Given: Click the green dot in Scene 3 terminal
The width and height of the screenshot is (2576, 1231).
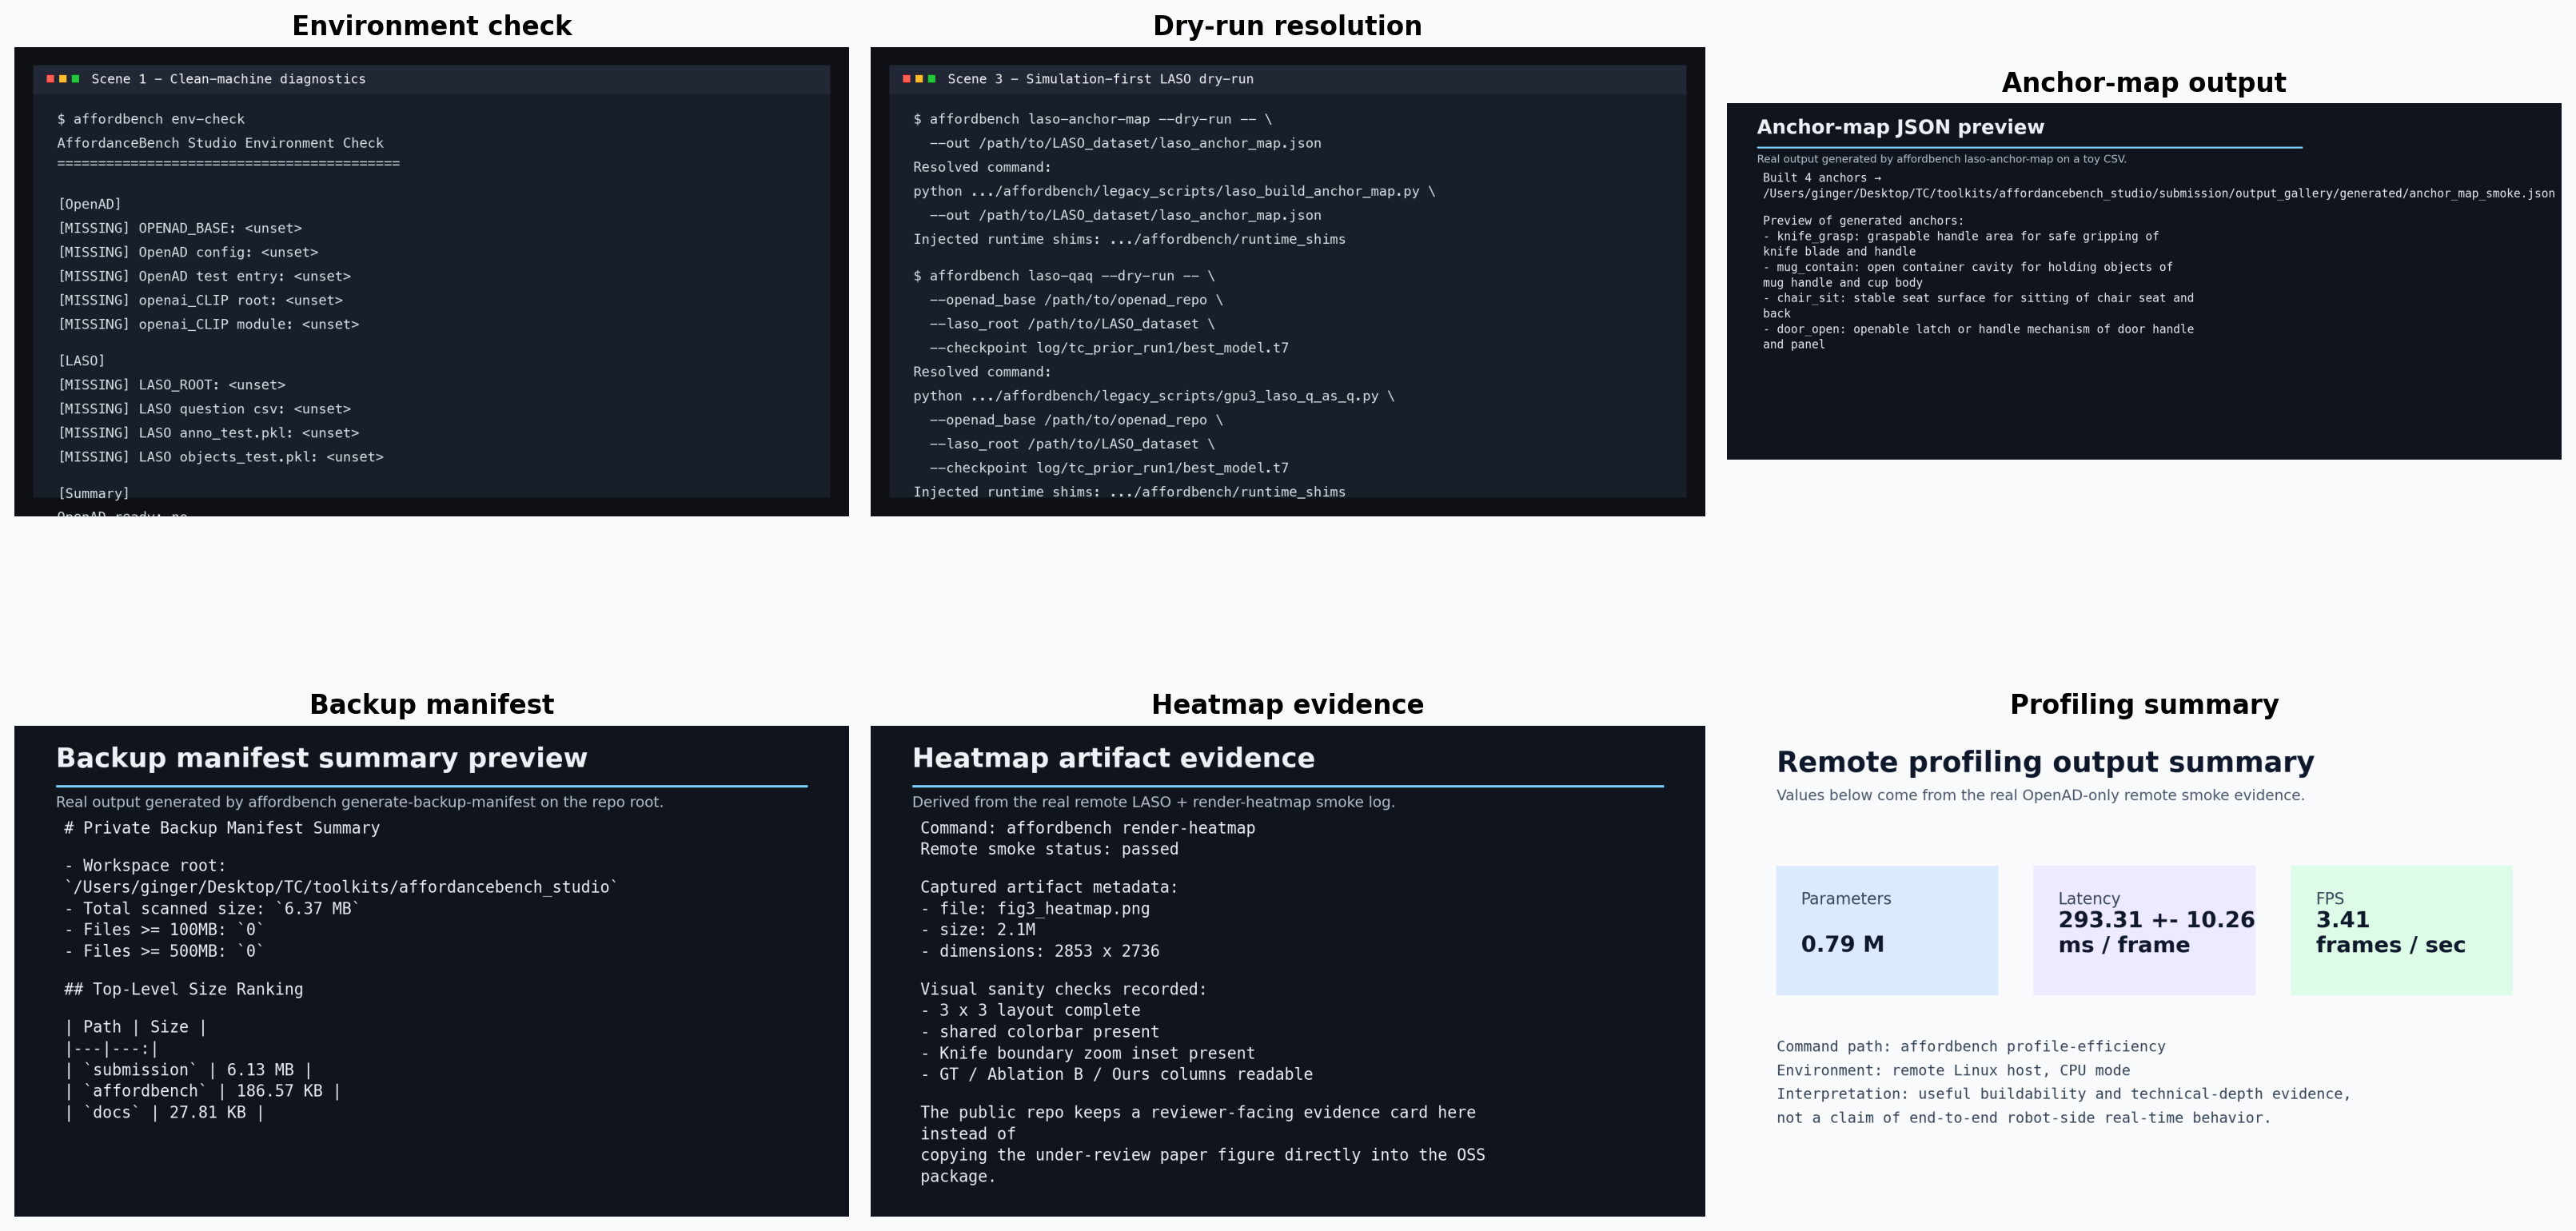Looking at the screenshot, I should click(x=931, y=79).
